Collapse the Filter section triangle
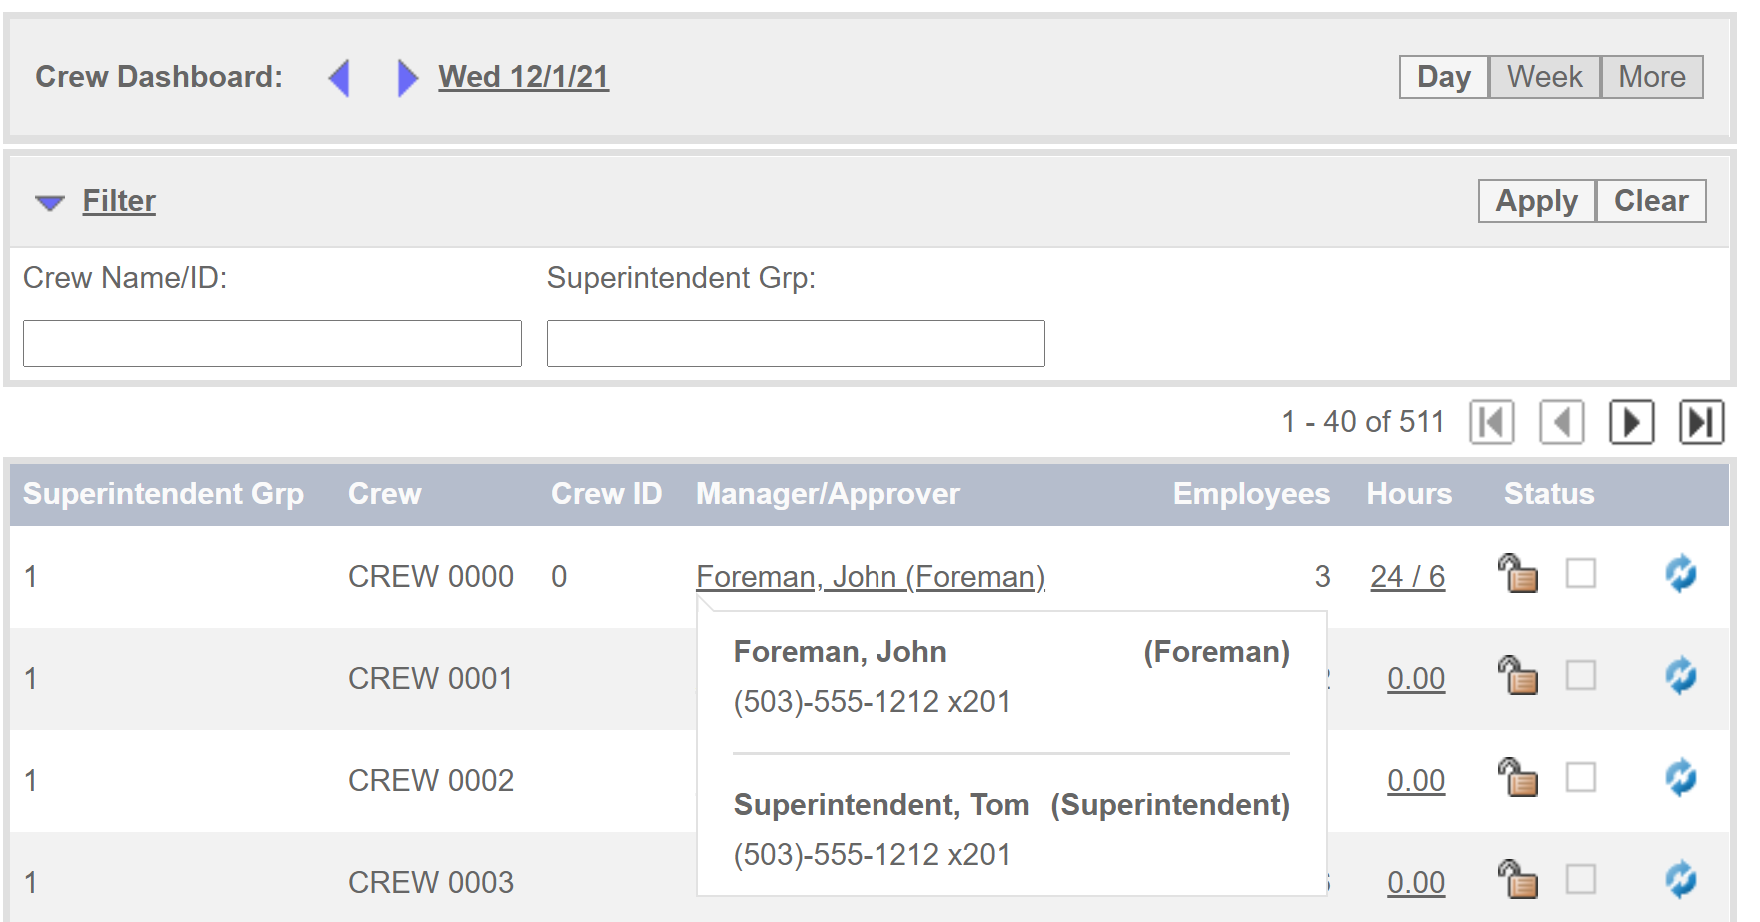The width and height of the screenshot is (1760, 922). tap(49, 203)
